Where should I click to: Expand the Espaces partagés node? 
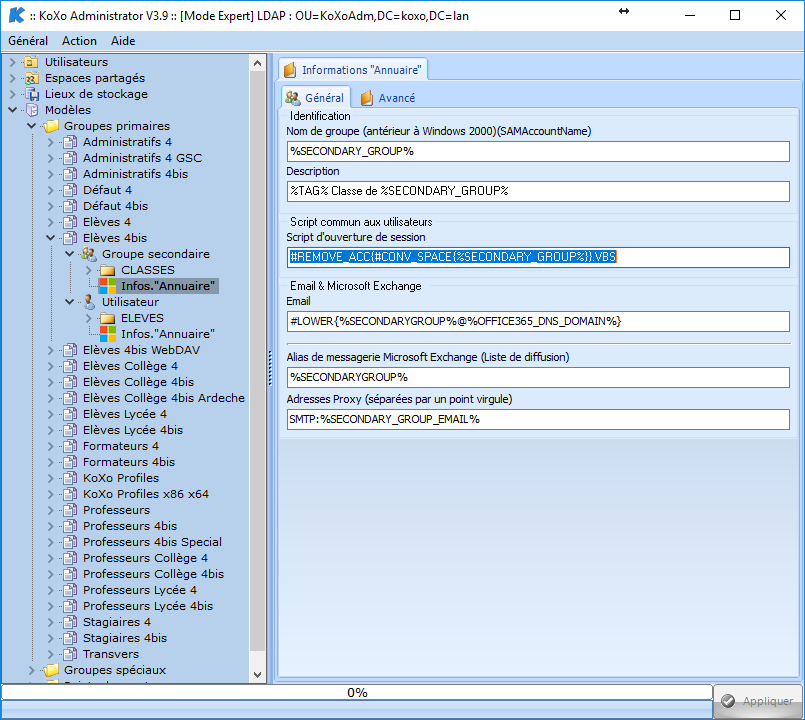13,78
